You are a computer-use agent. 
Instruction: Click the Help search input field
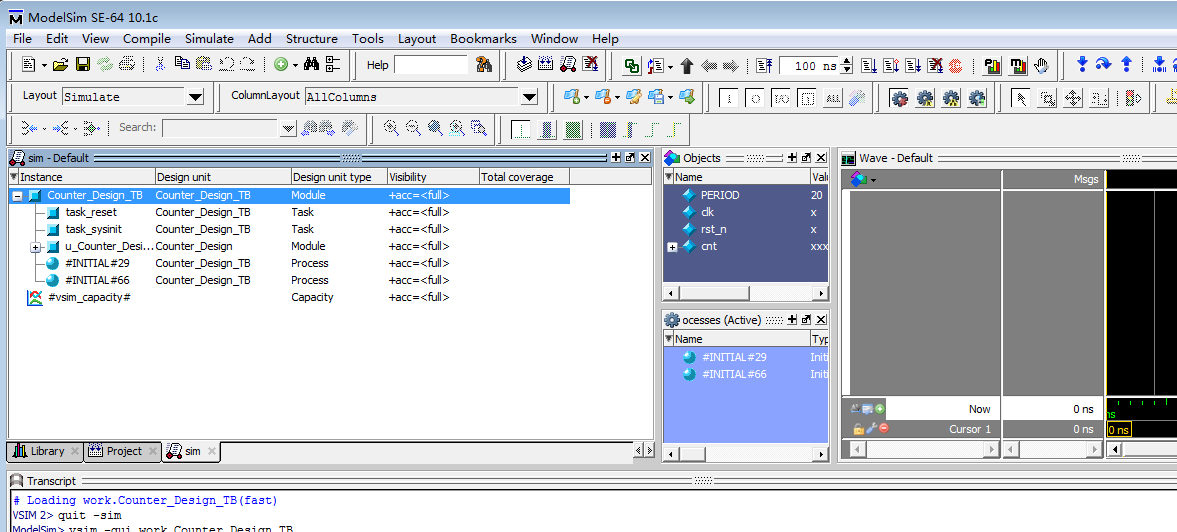[x=431, y=65]
